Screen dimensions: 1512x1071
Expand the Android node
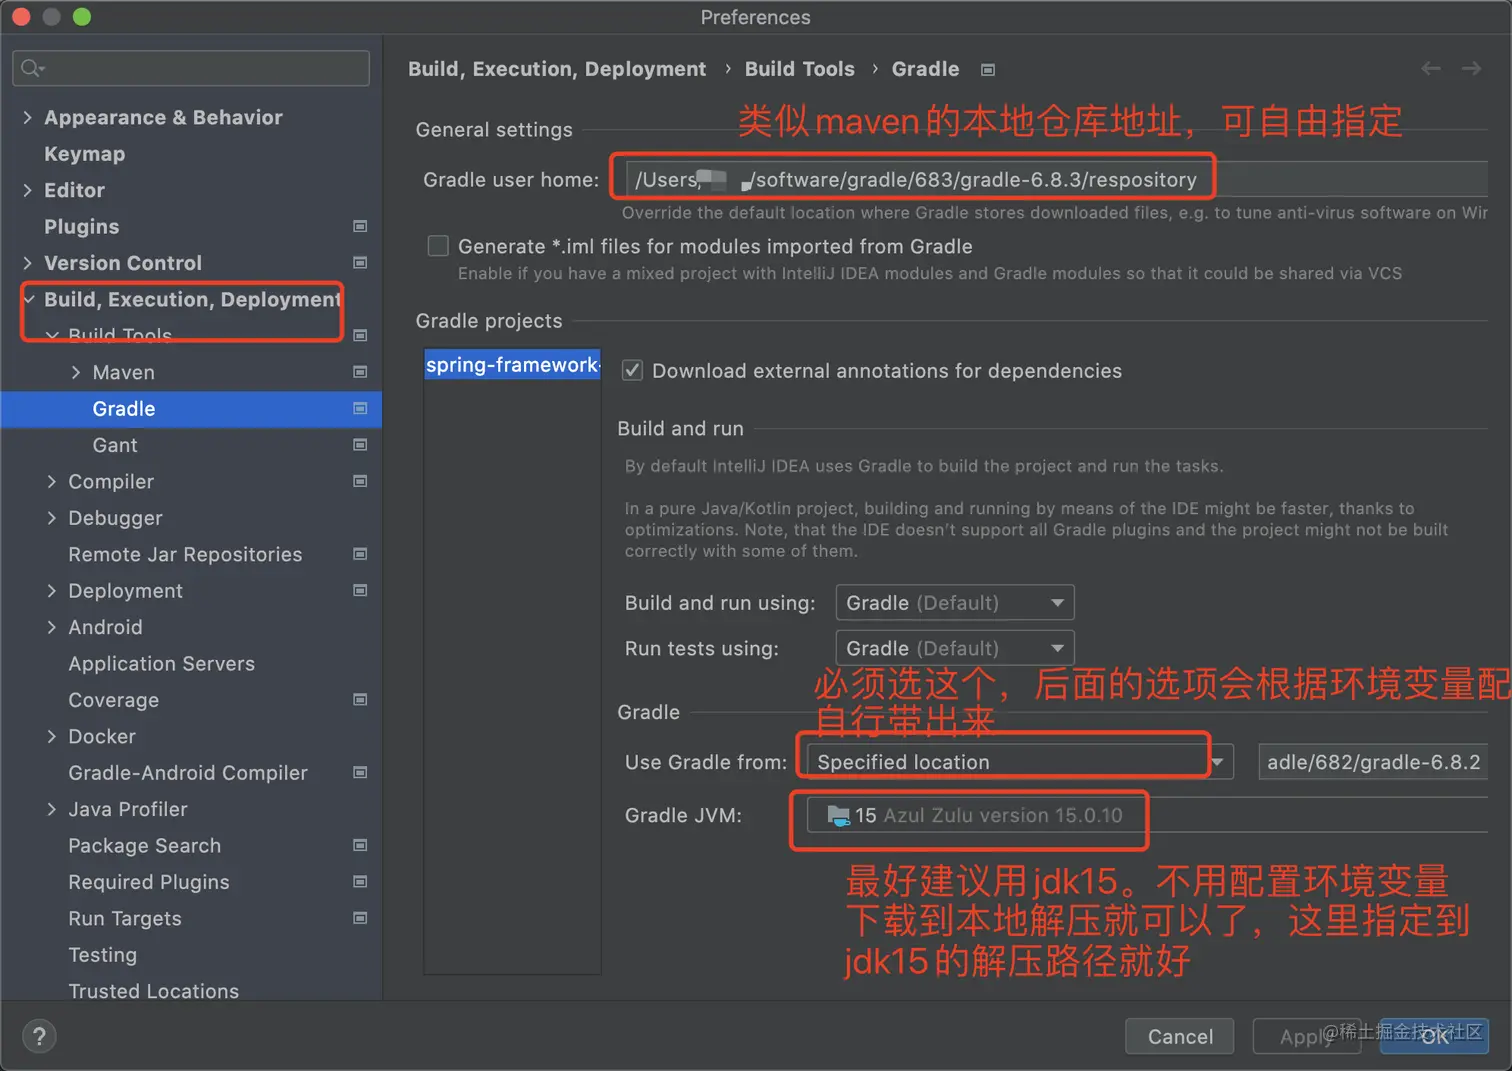[x=52, y=627]
